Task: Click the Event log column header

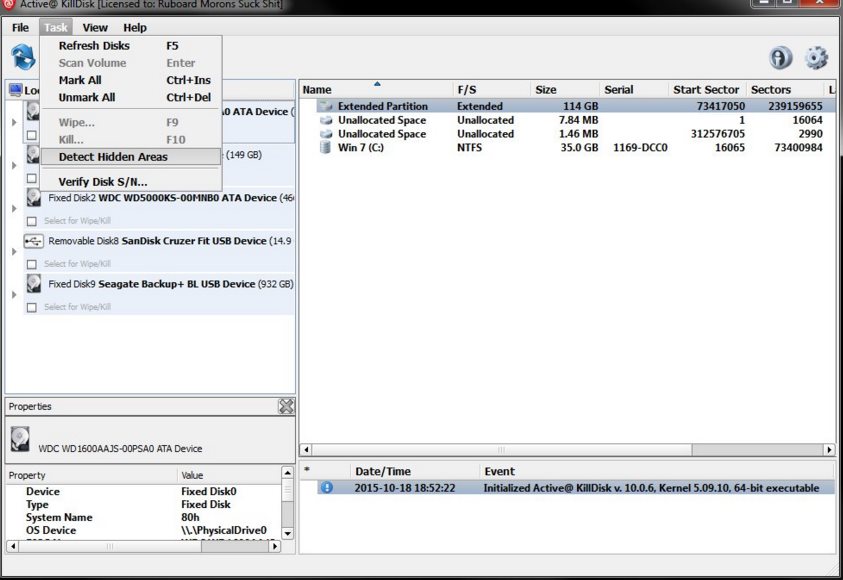Action: click(x=657, y=471)
